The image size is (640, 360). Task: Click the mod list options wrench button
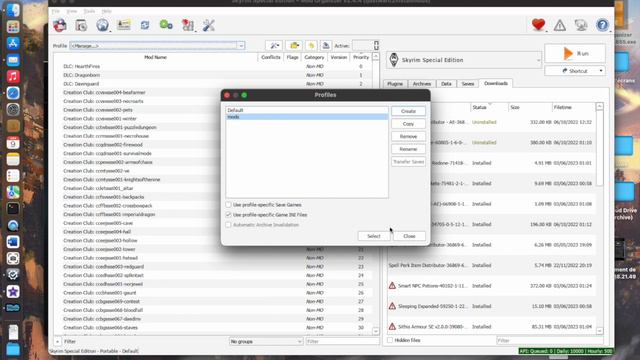(x=274, y=46)
